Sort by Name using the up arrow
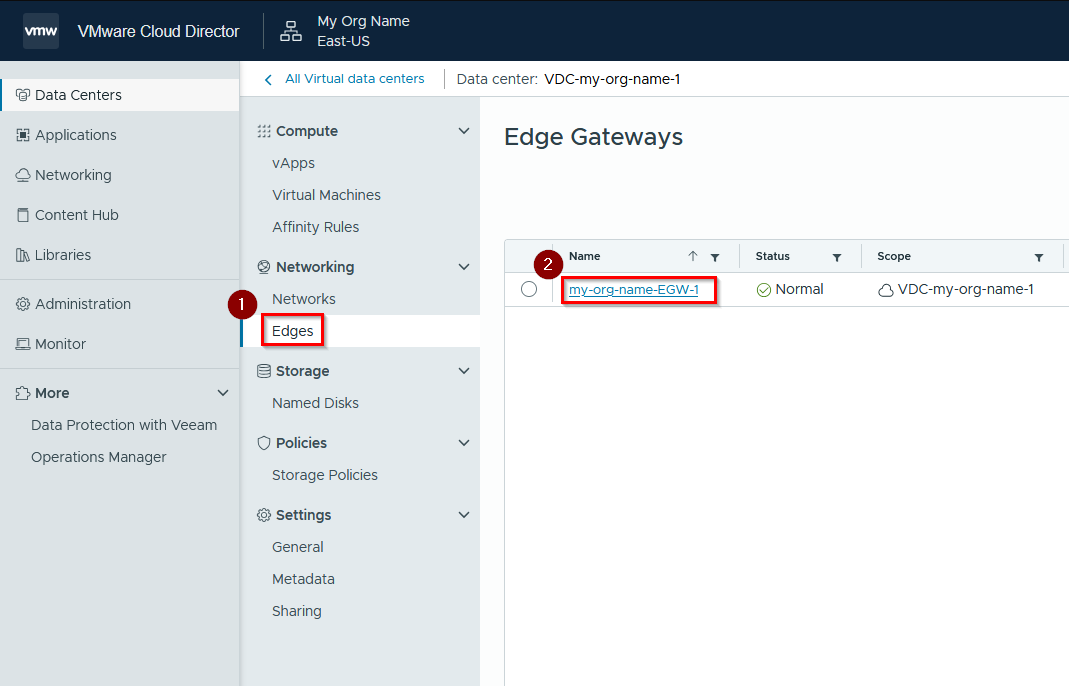 [693, 256]
